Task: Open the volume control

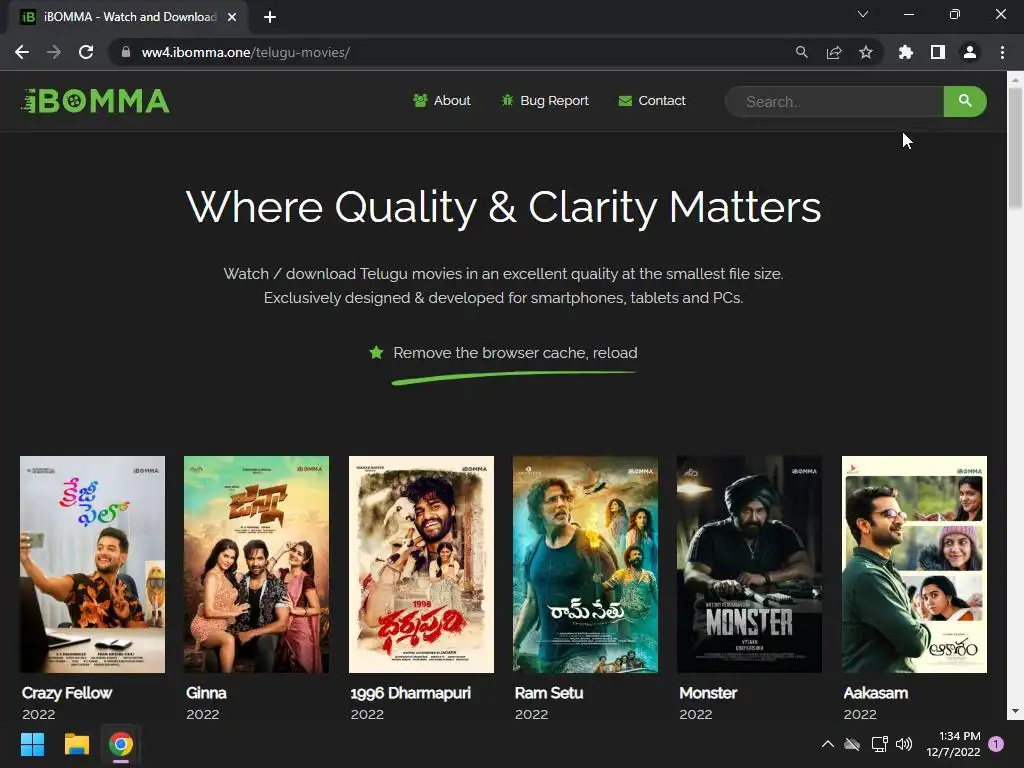Action: click(x=904, y=744)
